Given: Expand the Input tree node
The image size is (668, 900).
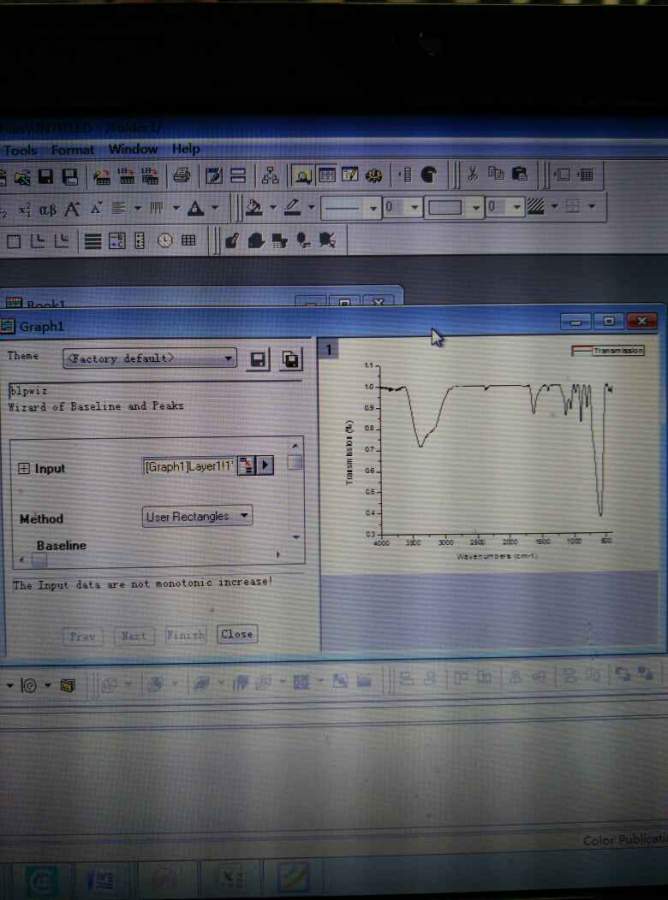Looking at the screenshot, I should 24,468.
